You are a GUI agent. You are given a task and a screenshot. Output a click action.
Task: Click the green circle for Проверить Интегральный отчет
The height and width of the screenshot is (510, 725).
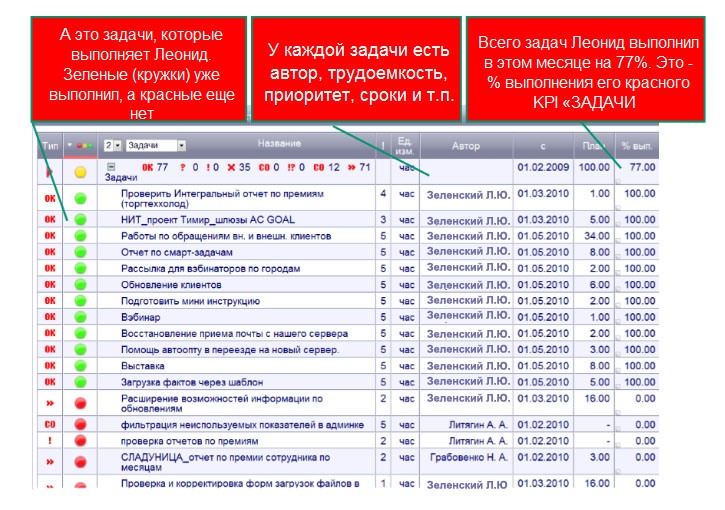(x=80, y=198)
